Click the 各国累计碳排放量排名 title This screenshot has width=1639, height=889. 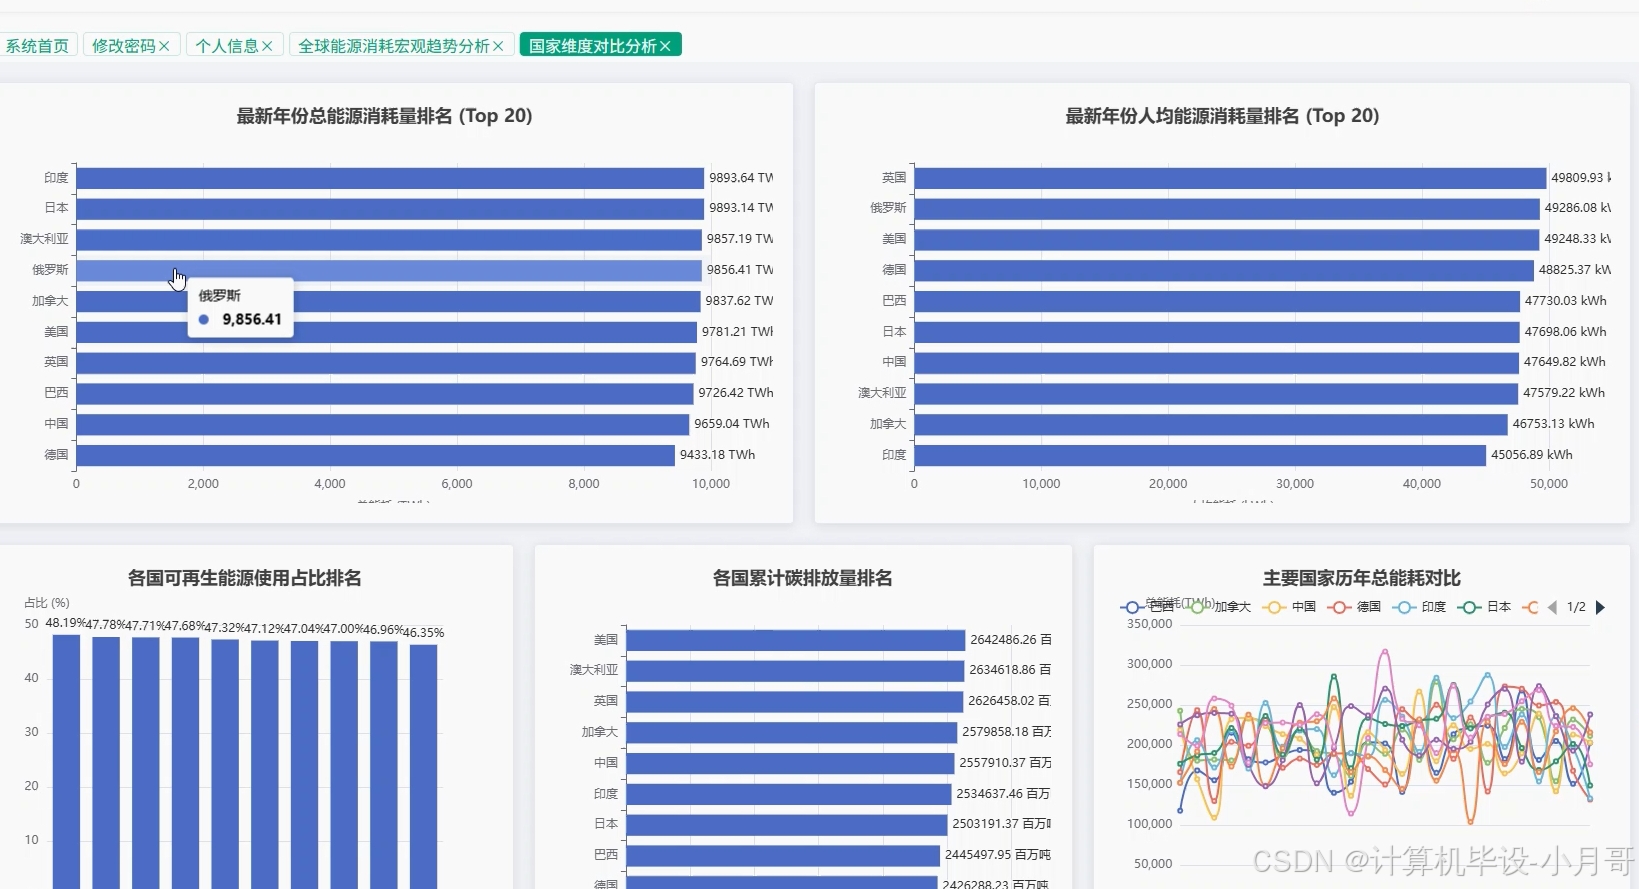coord(802,578)
